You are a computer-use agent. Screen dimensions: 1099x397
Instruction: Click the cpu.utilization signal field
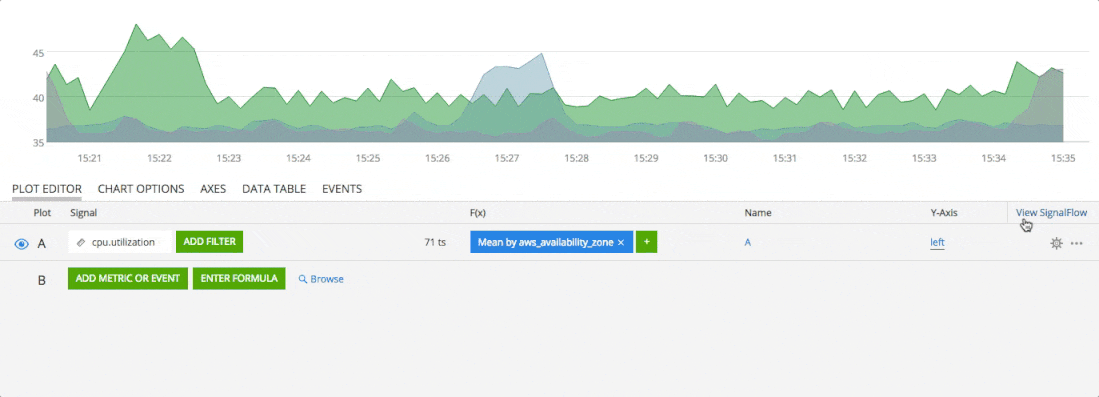click(120, 242)
